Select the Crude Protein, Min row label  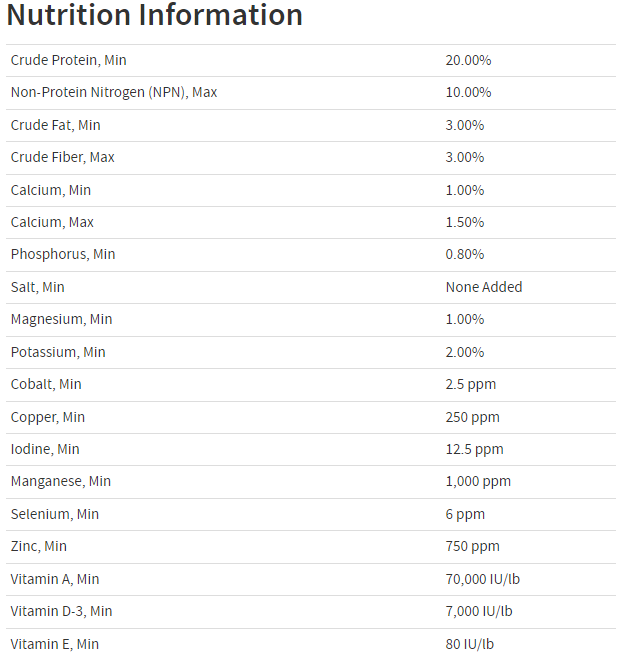[68, 60]
